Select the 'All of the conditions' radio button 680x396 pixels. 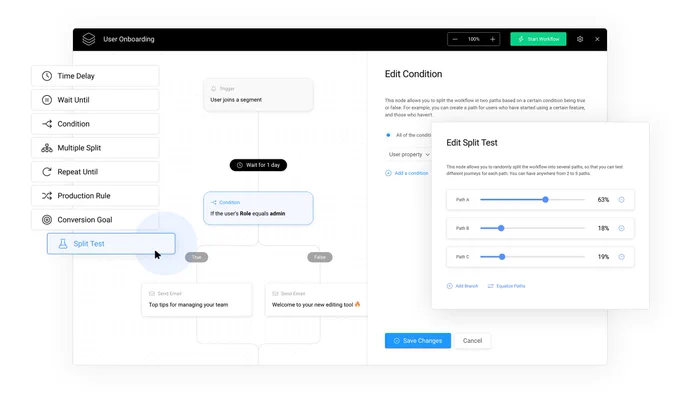pos(388,135)
